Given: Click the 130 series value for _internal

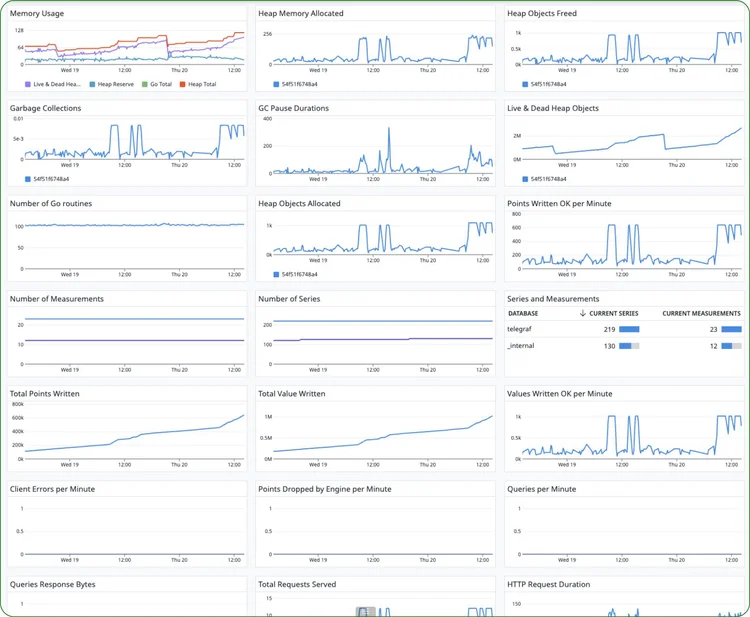Looking at the screenshot, I should [x=609, y=346].
